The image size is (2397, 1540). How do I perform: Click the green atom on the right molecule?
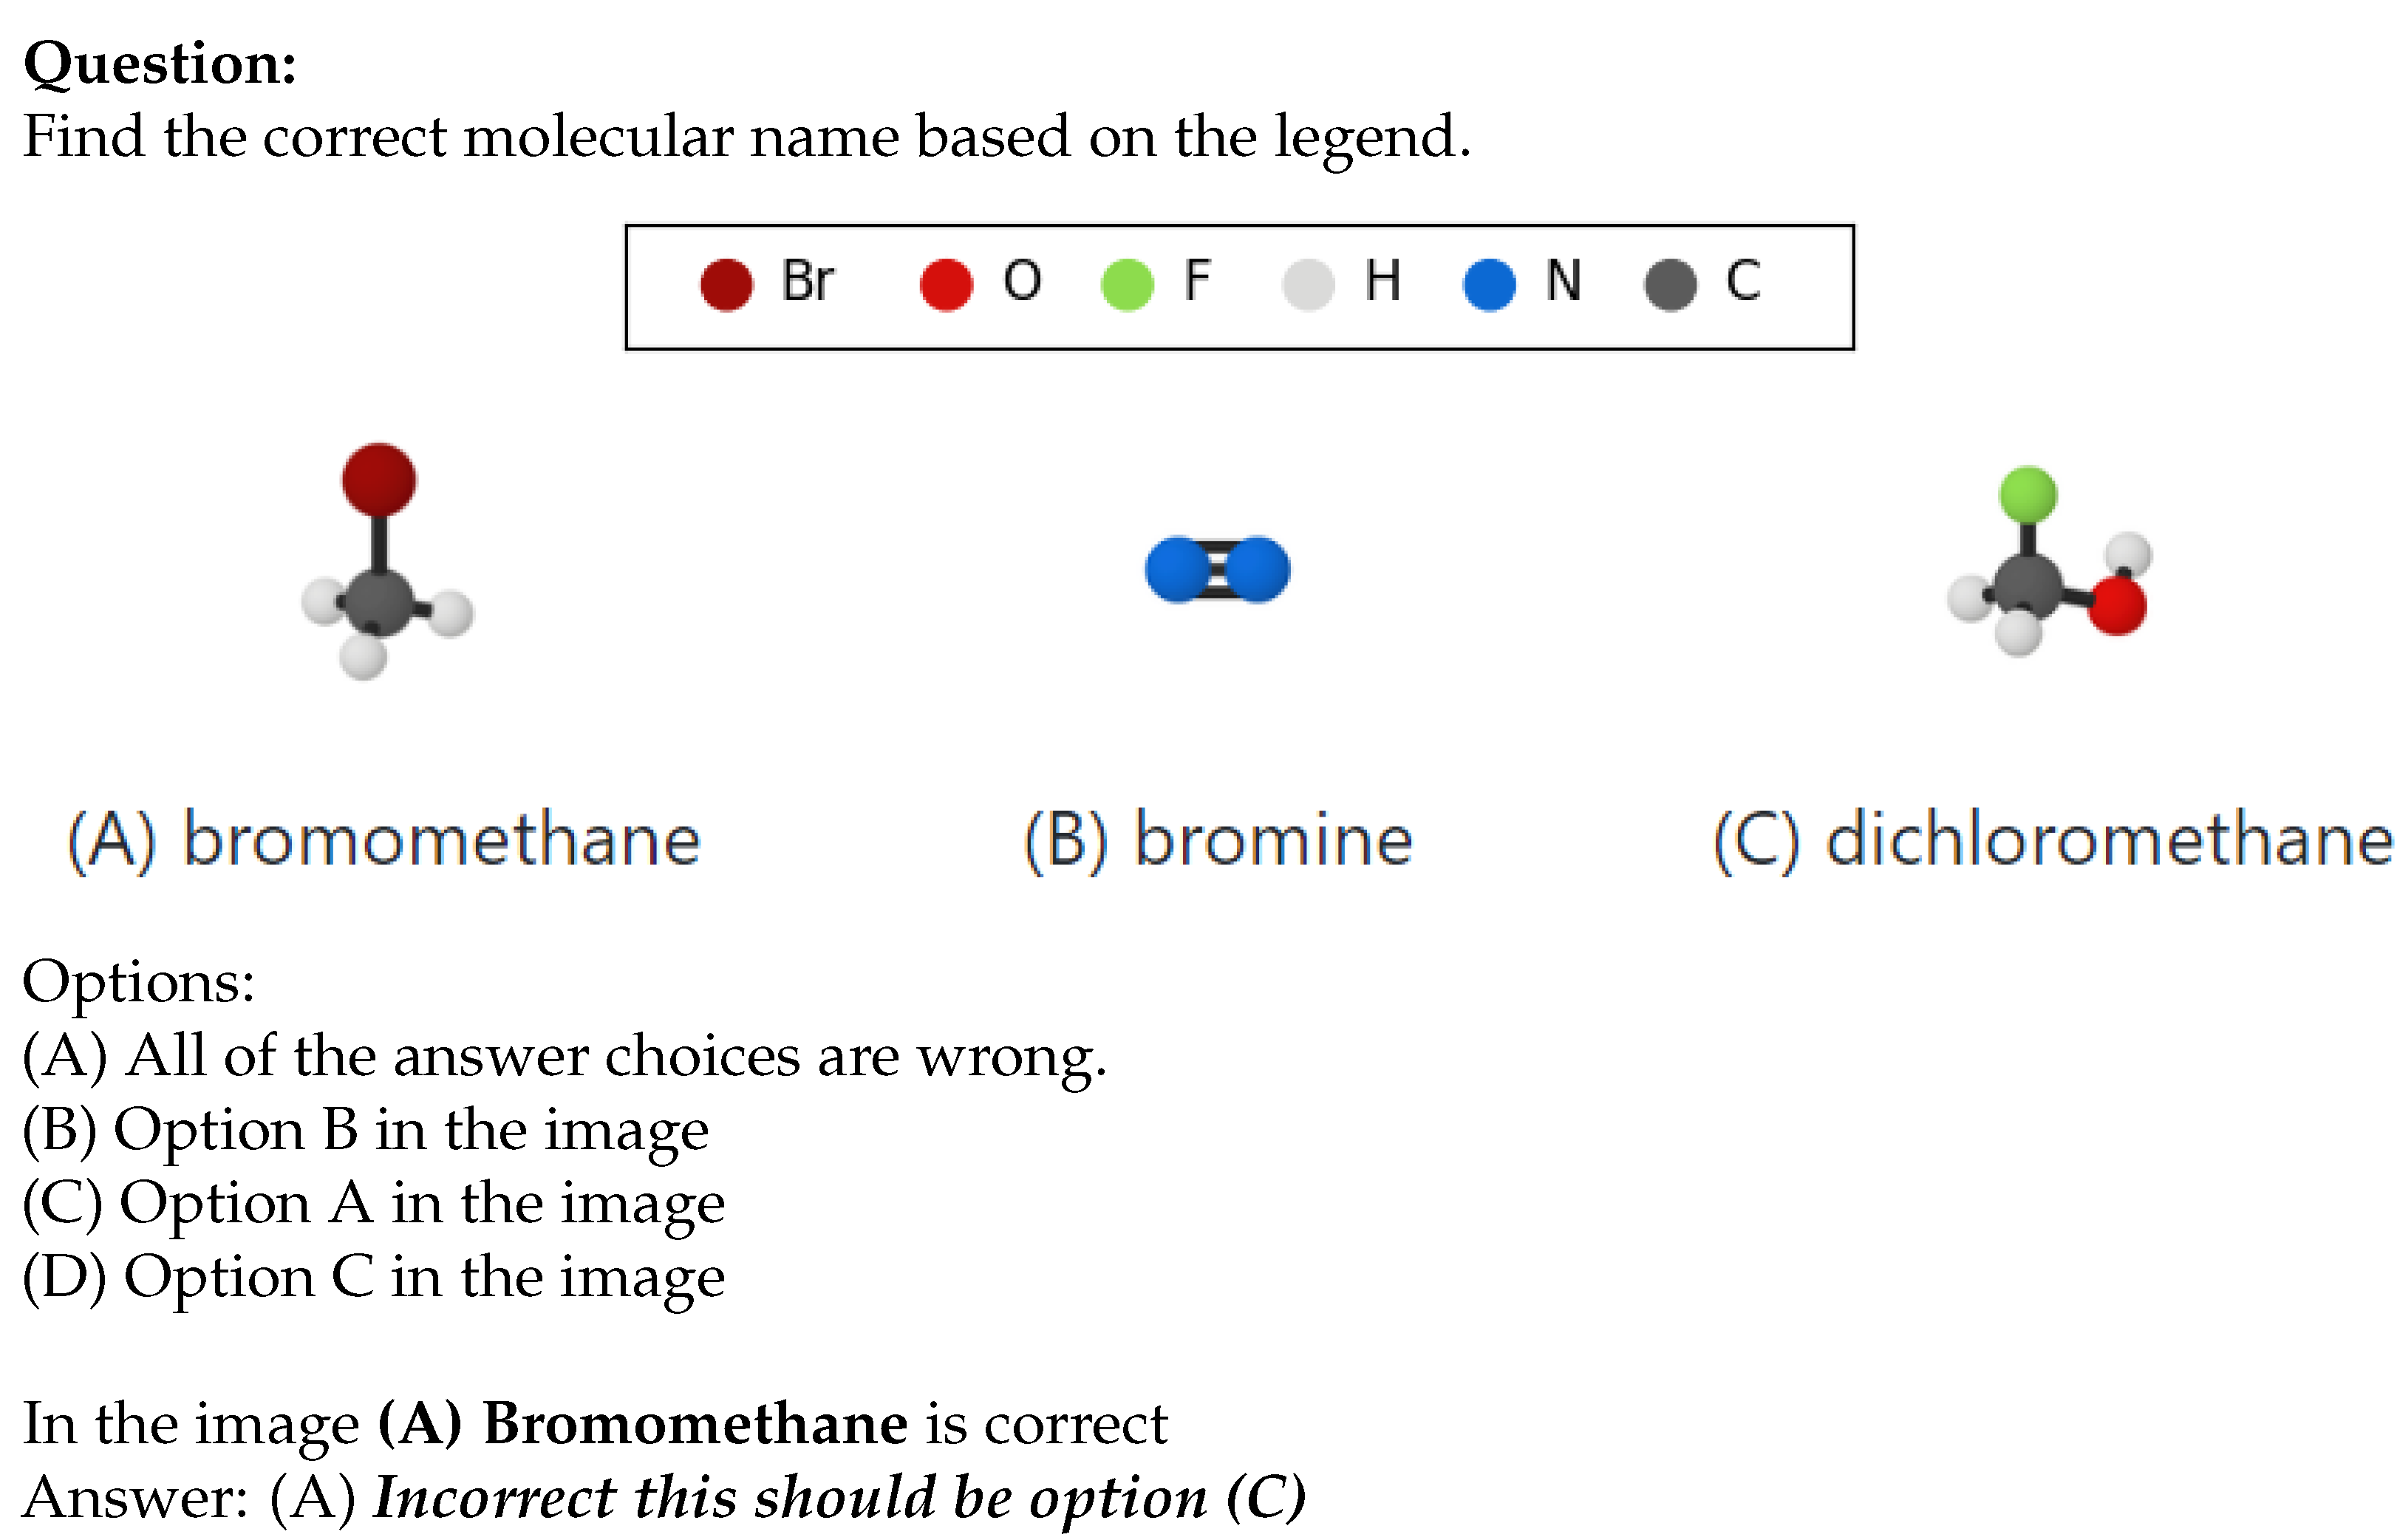(x=2028, y=495)
